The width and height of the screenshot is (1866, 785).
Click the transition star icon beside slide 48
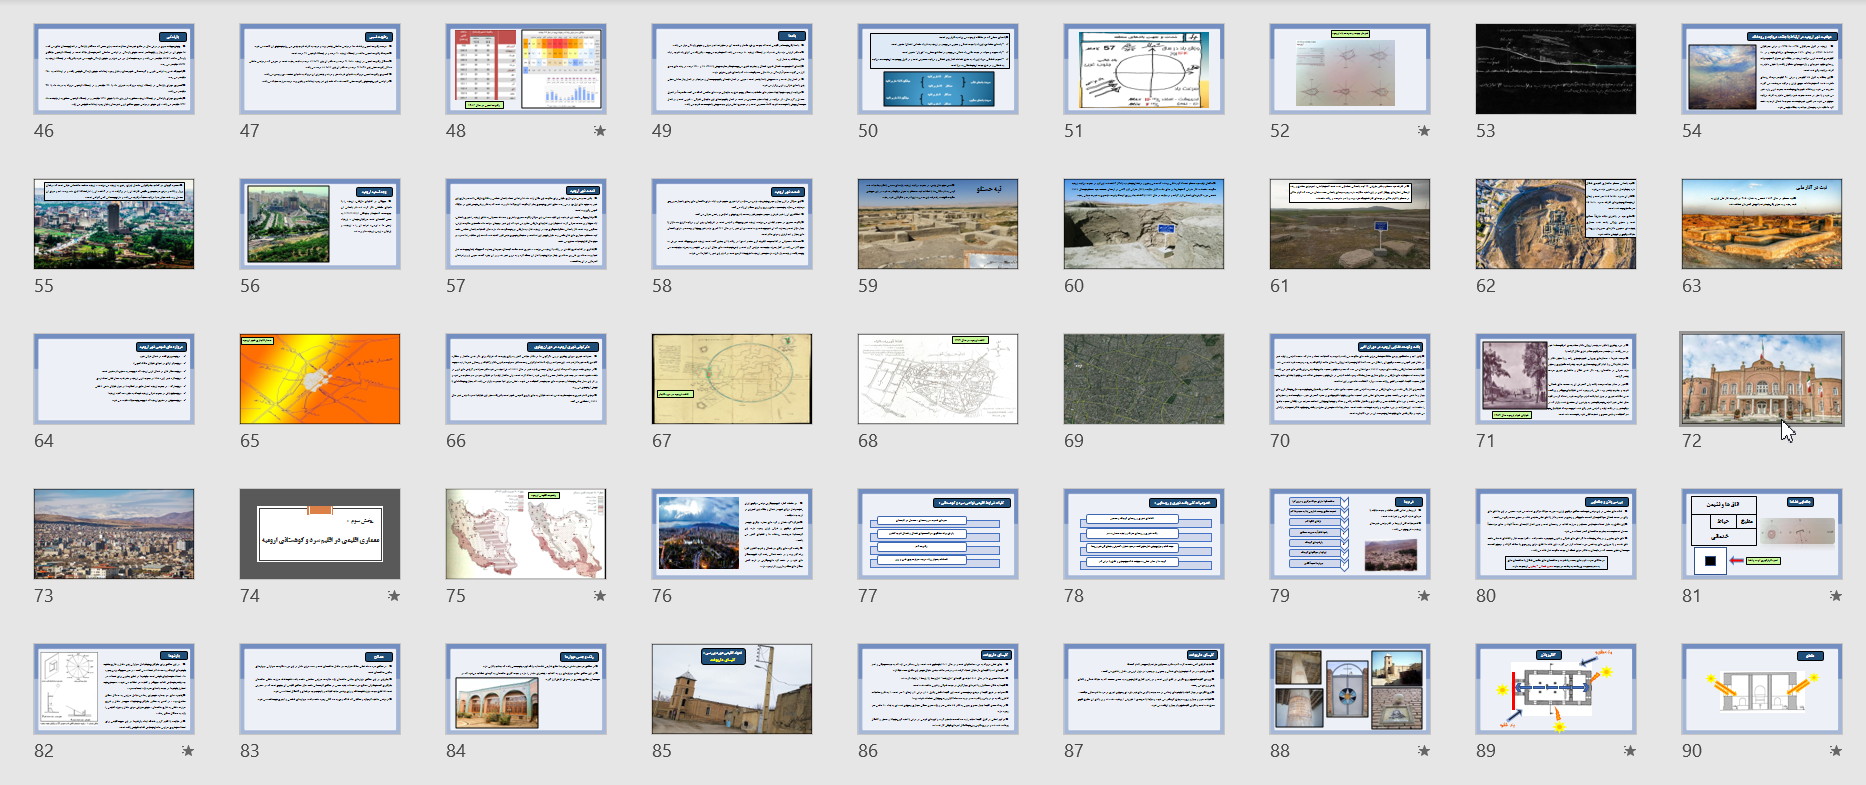[x=599, y=131]
